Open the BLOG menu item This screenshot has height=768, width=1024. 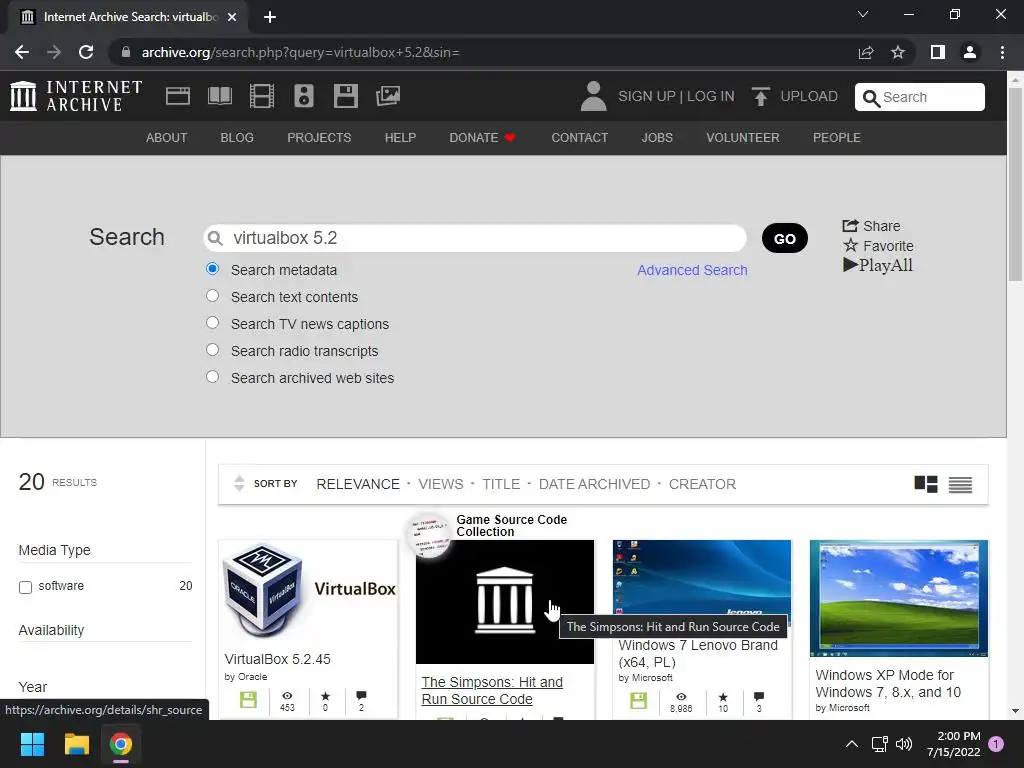(x=237, y=138)
